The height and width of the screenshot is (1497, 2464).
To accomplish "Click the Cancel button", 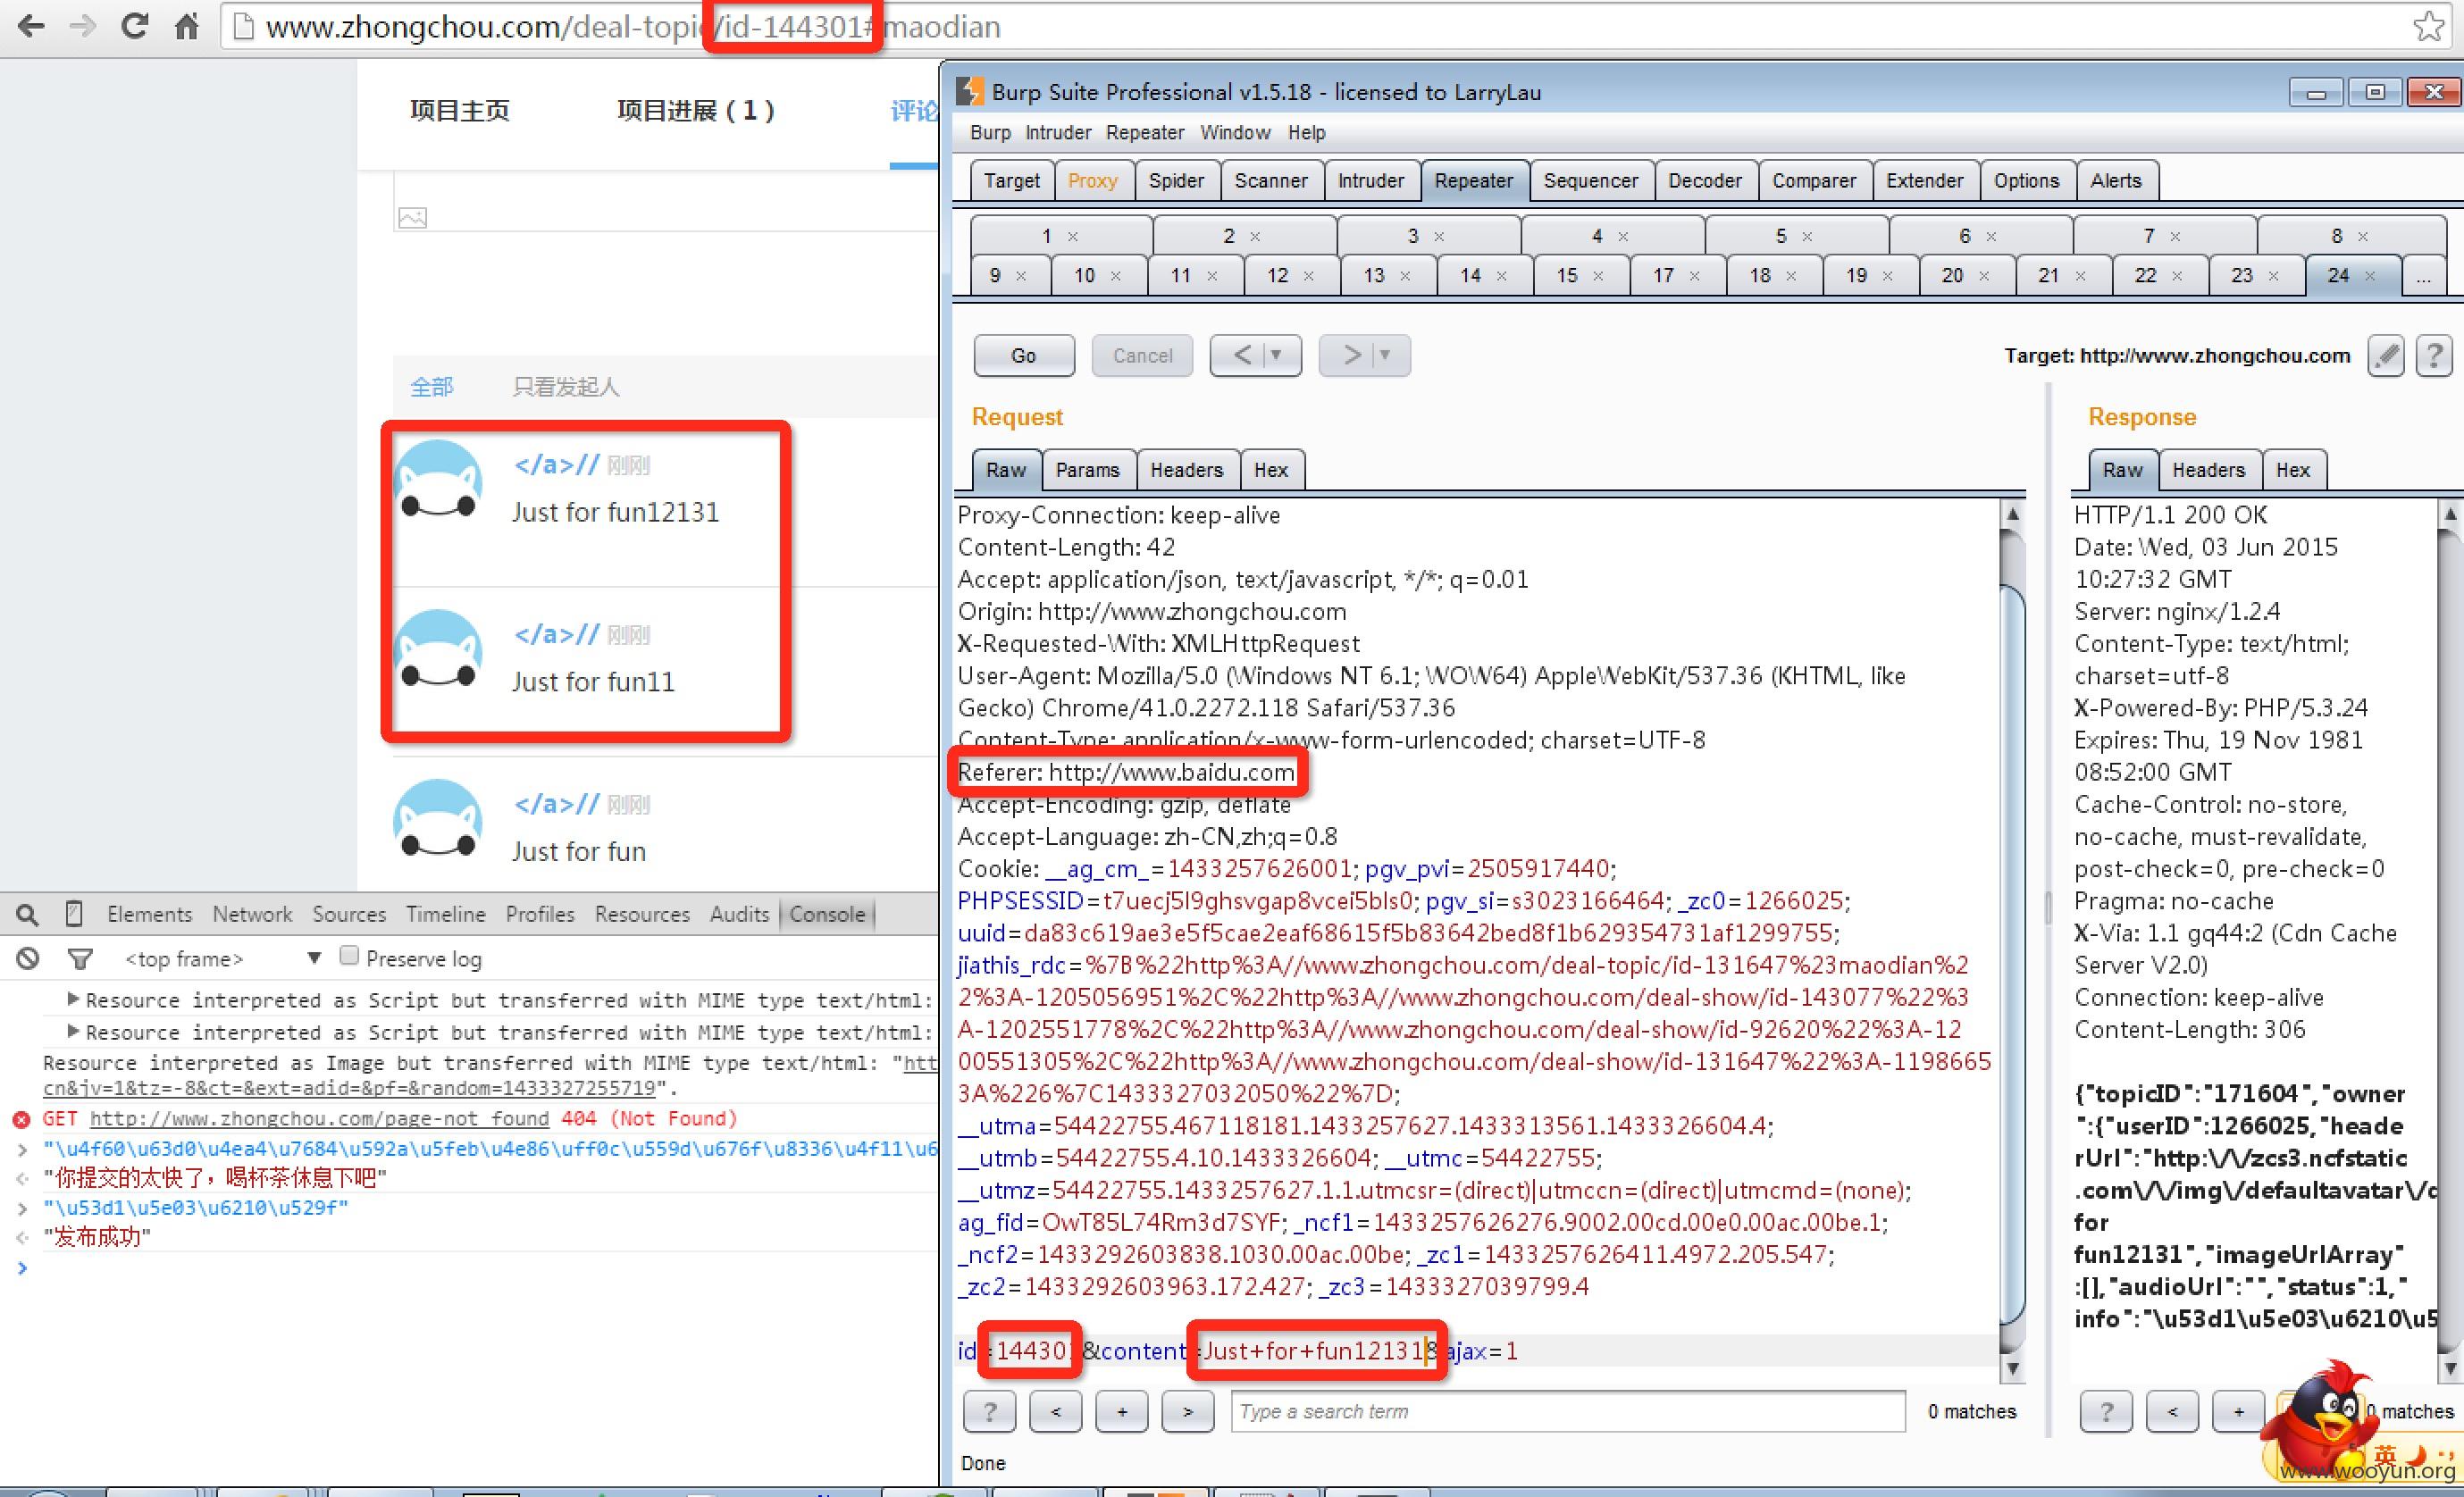I will [x=1142, y=355].
